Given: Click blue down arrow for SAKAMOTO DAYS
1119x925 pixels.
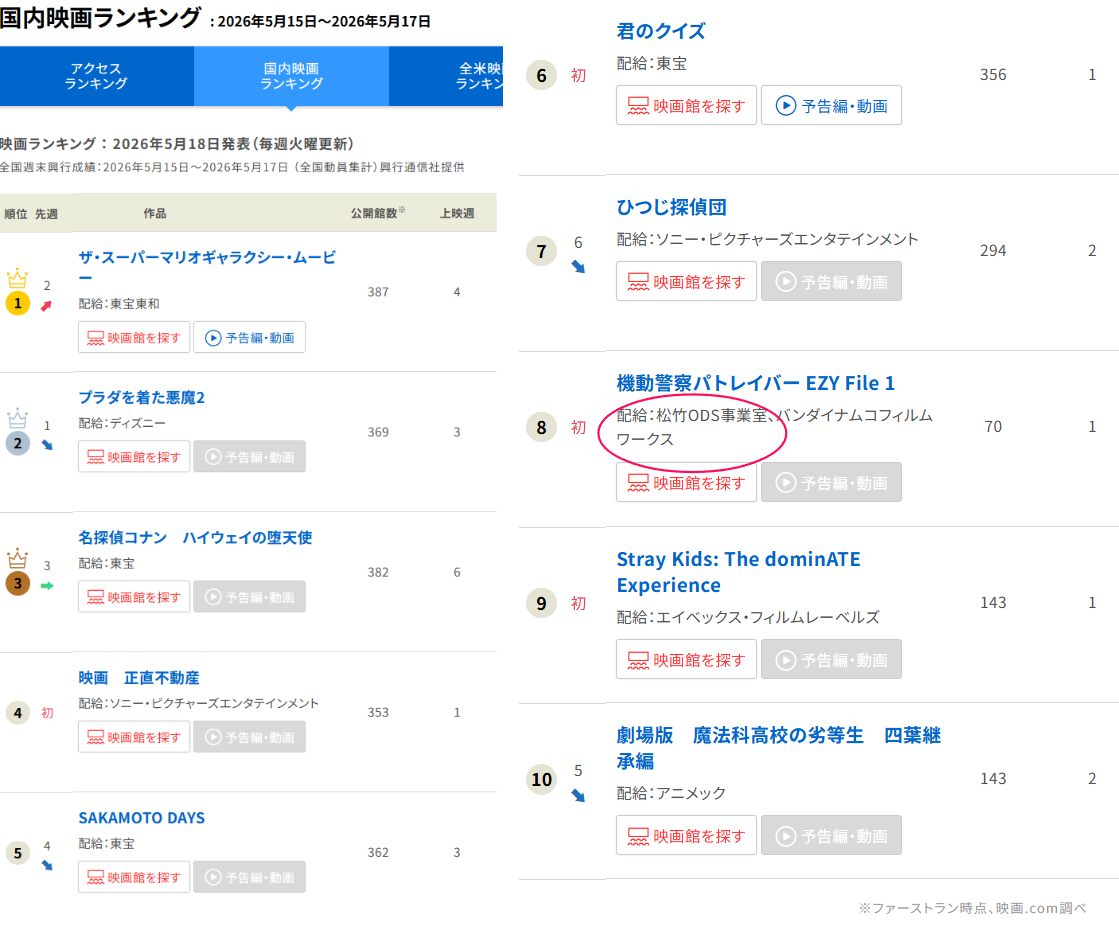Looking at the screenshot, I should pyautogui.click(x=47, y=865).
